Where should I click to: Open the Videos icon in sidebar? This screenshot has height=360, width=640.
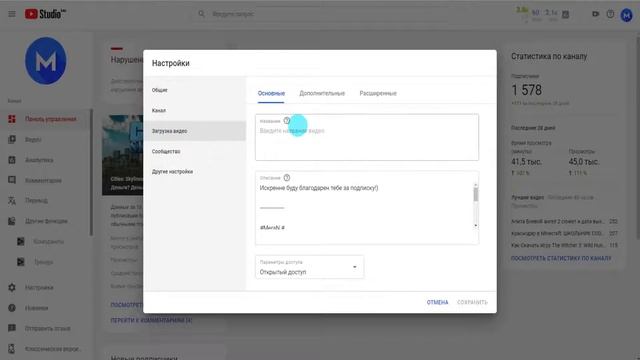pos(12,139)
